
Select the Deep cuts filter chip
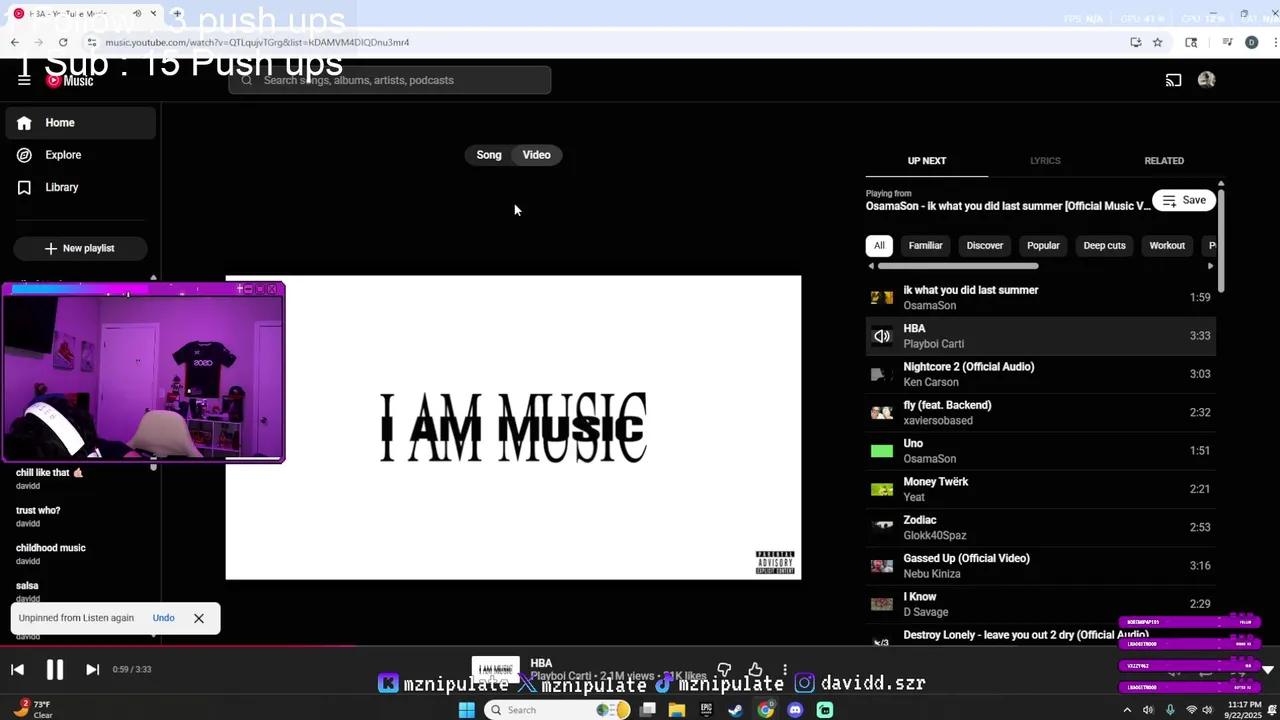[1104, 245]
